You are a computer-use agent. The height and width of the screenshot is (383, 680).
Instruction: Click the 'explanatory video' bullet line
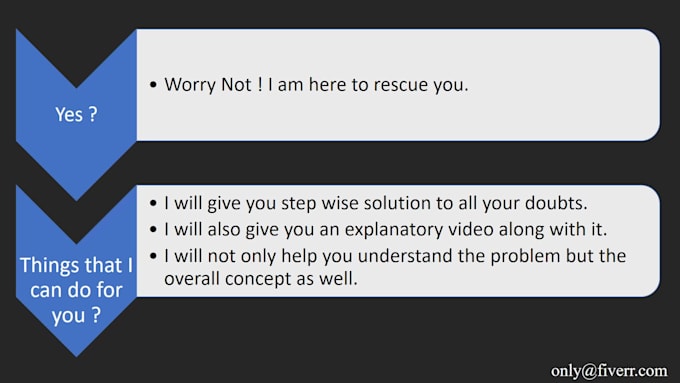[386, 229]
